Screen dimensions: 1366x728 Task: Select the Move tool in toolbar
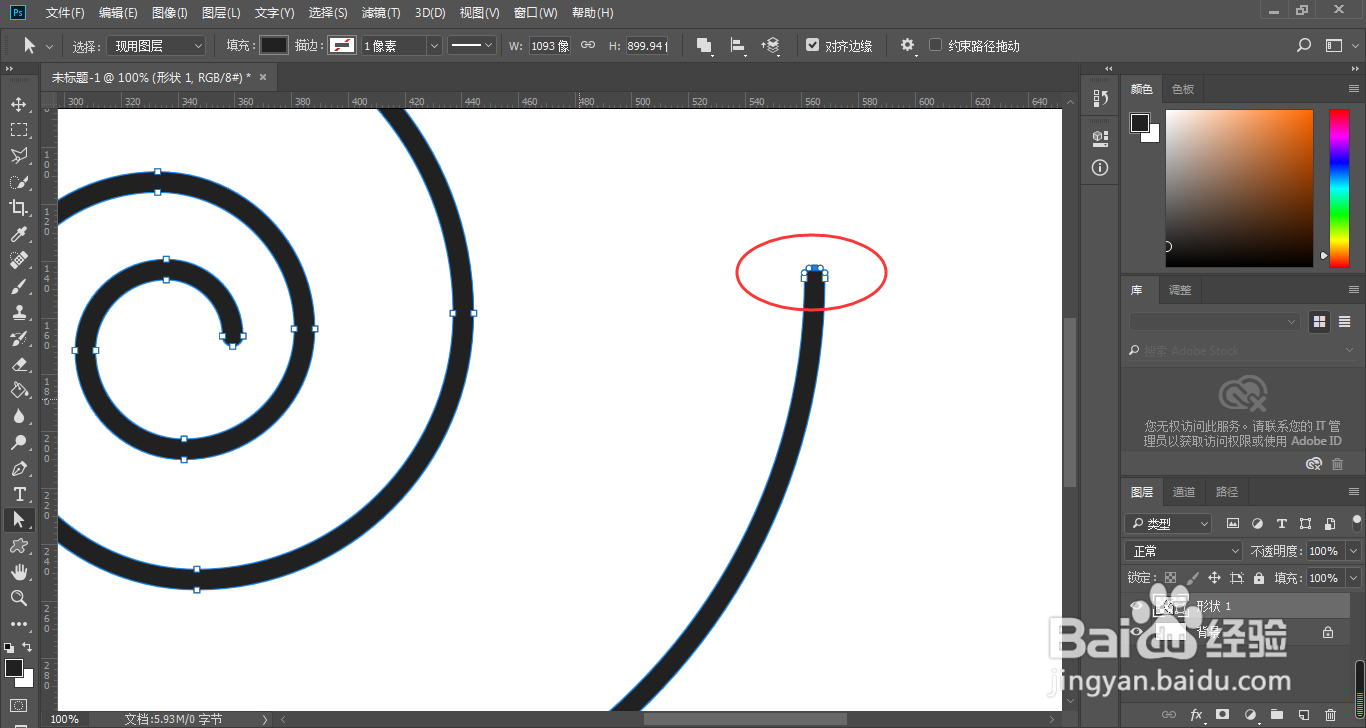(18, 104)
